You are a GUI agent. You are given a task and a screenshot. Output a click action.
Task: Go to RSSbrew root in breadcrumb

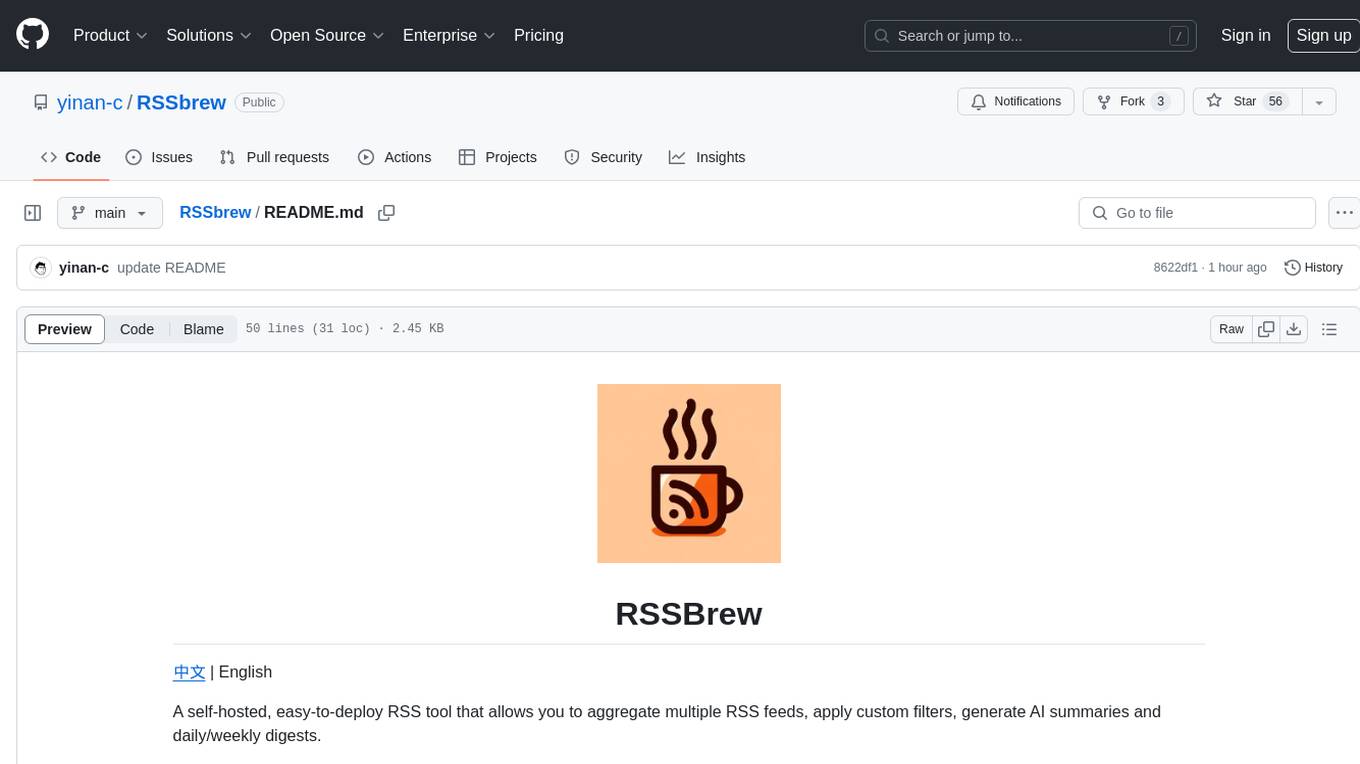215,212
